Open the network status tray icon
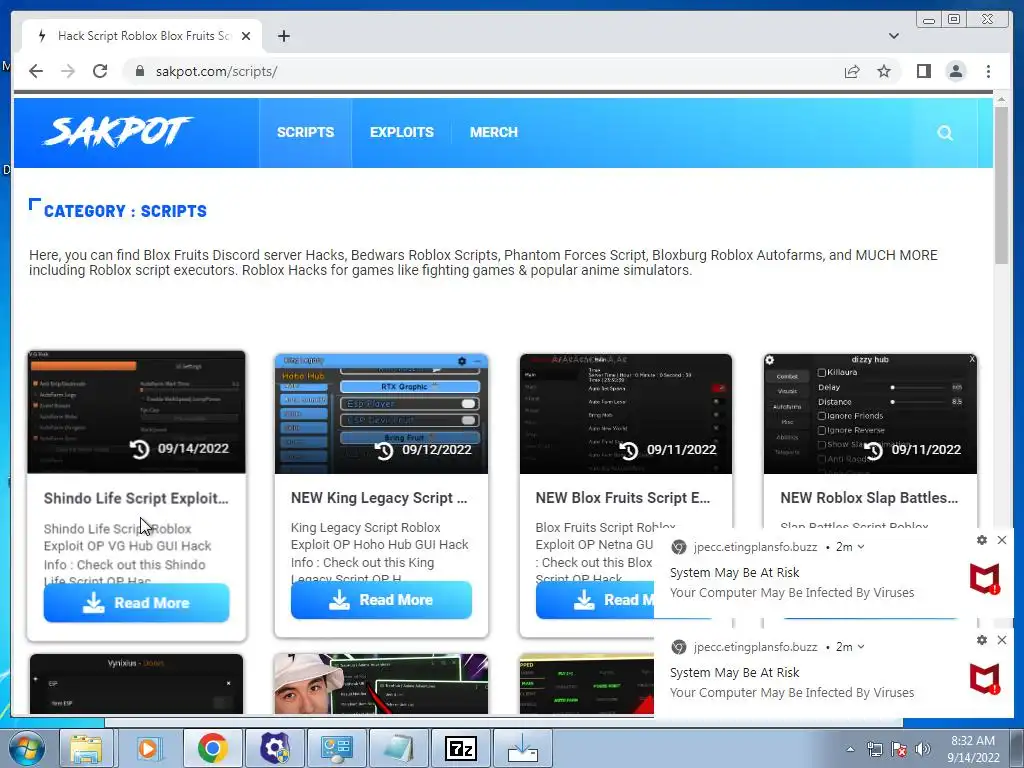Image resolution: width=1024 pixels, height=768 pixels. click(x=874, y=749)
